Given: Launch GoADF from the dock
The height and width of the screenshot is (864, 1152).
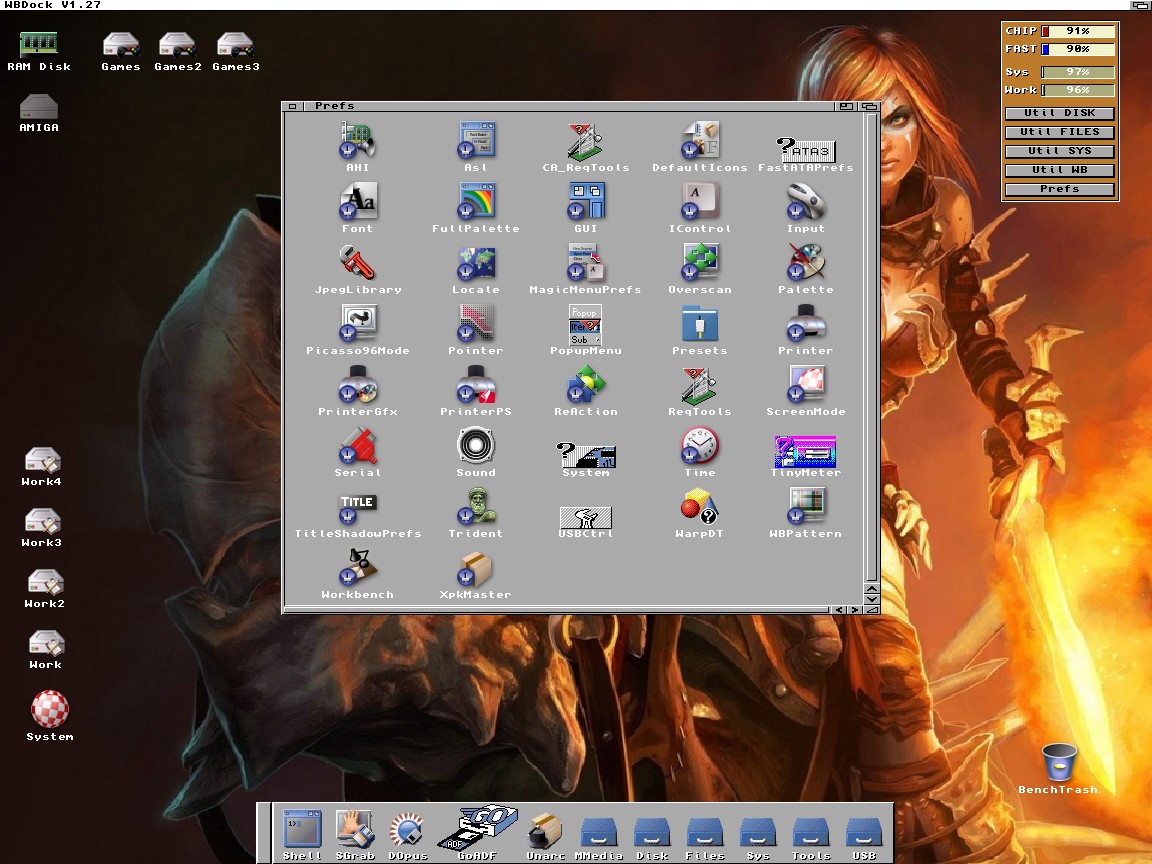Looking at the screenshot, I should (478, 827).
